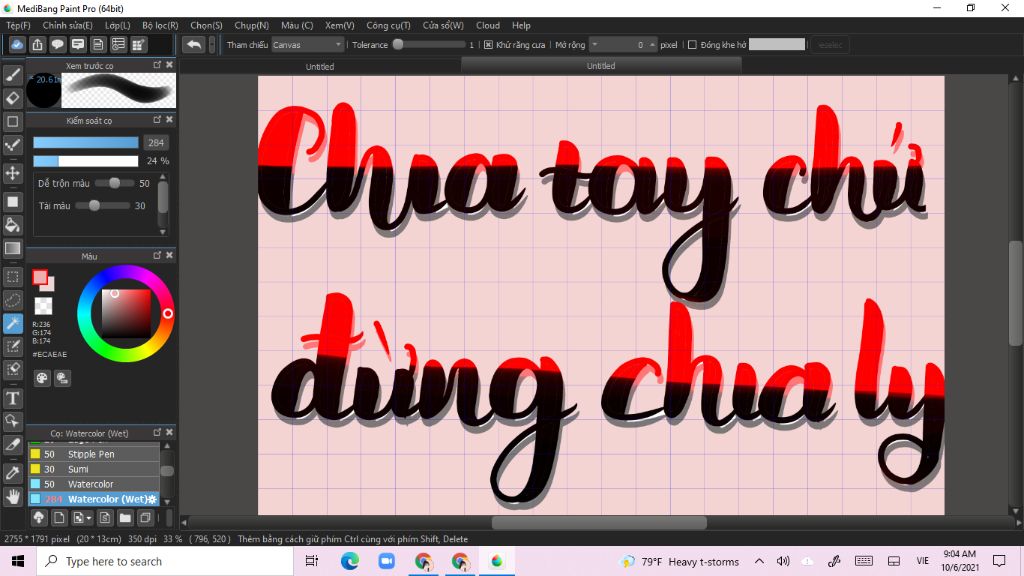Viewport: 1024px width, 576px height.
Task: Select the Watercolor brush
Action: 93,484
